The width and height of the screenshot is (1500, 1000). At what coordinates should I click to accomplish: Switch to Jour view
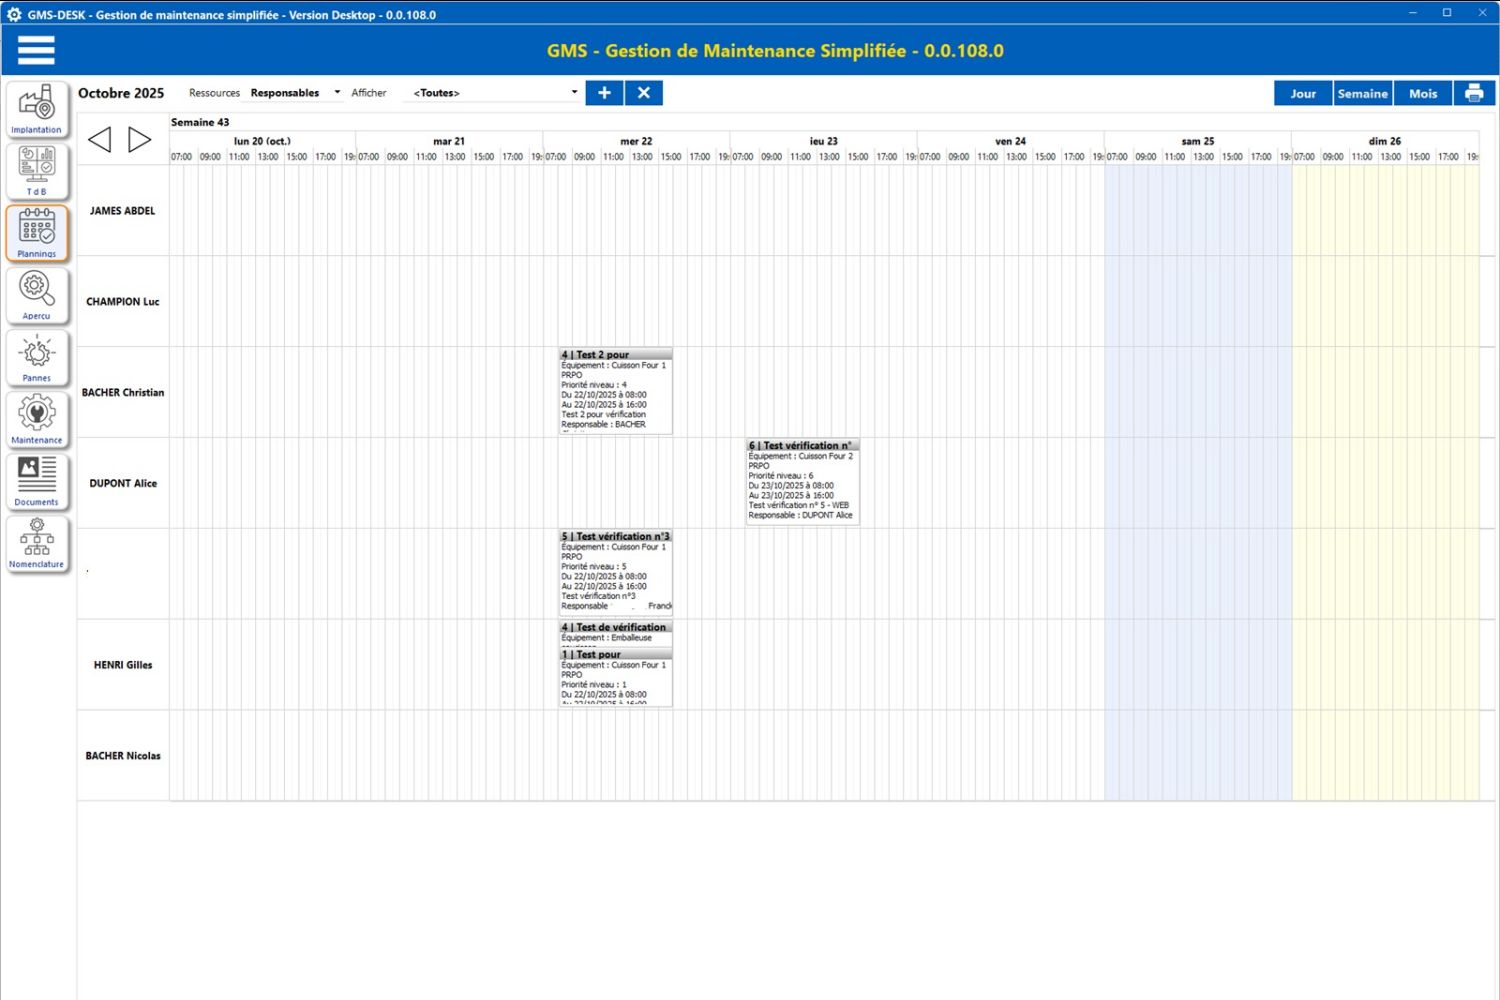coord(1302,93)
